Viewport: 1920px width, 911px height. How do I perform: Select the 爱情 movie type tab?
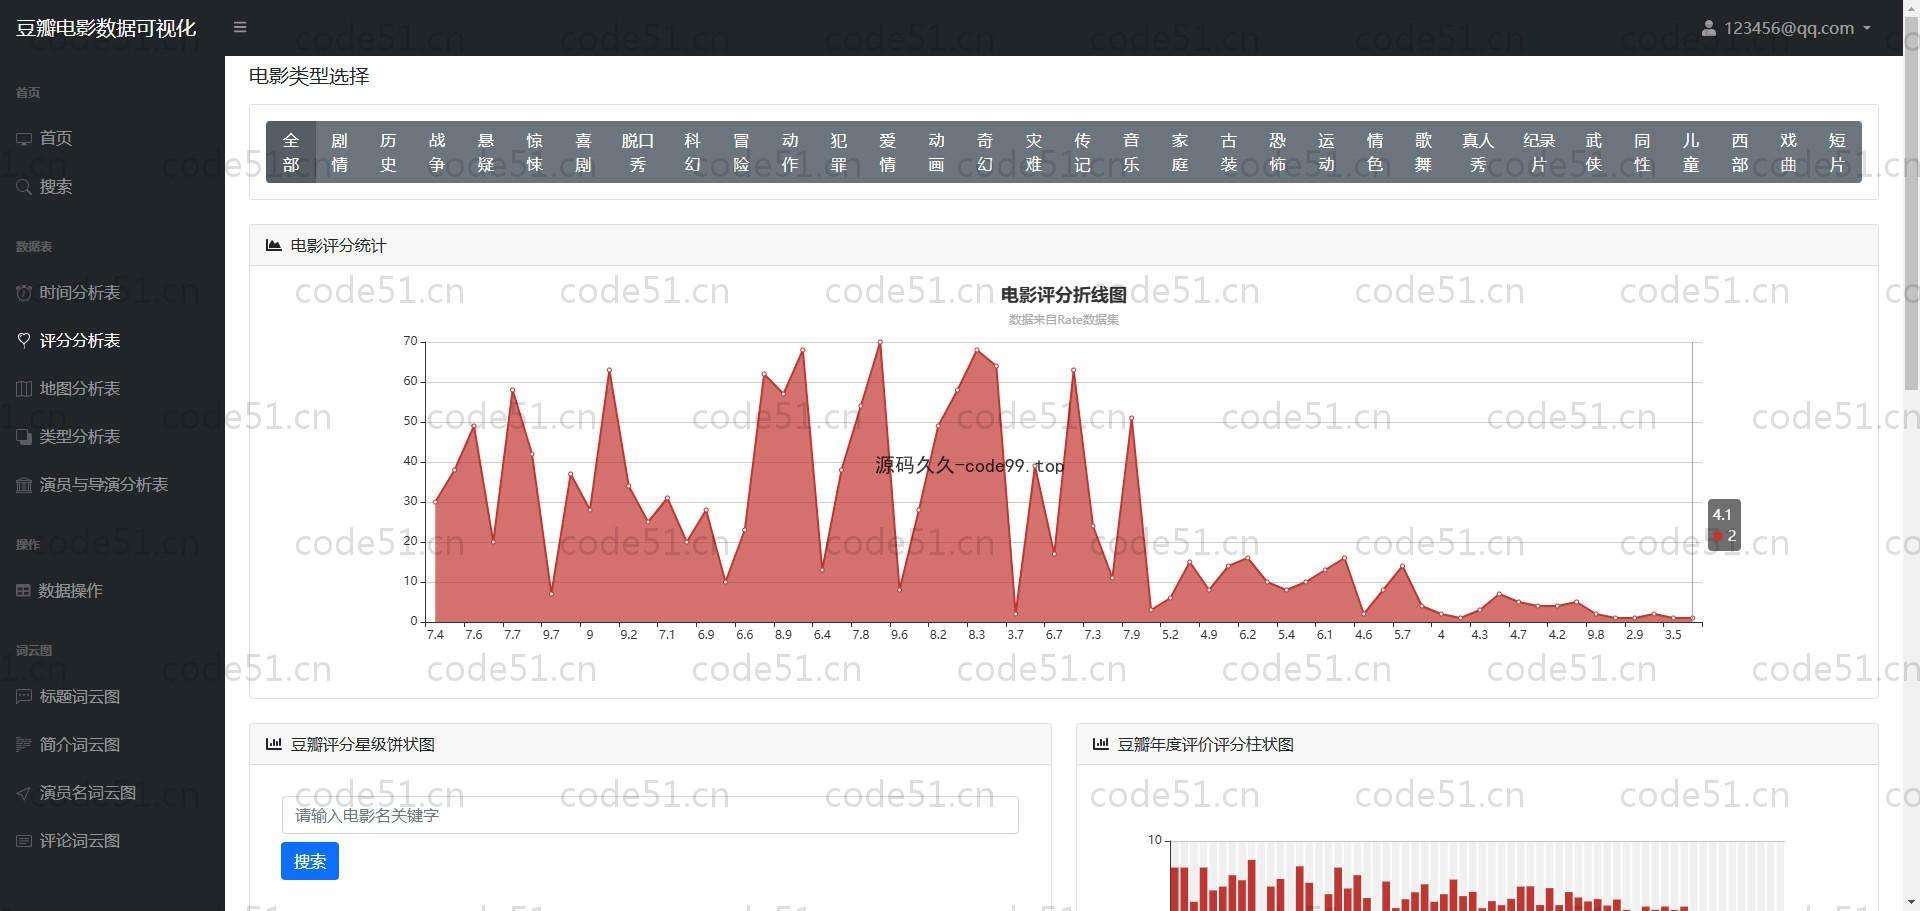(887, 152)
